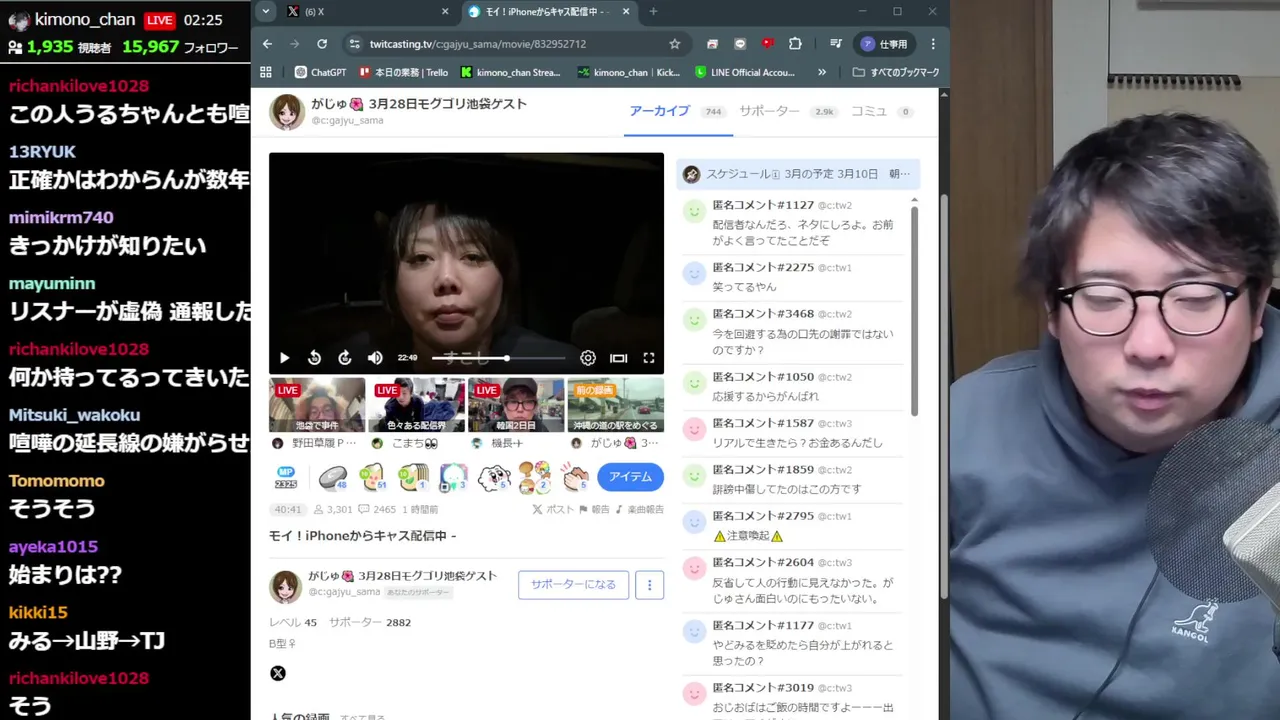The height and width of the screenshot is (720, 1280).
Task: Rewind the video ten seconds
Action: [314, 358]
